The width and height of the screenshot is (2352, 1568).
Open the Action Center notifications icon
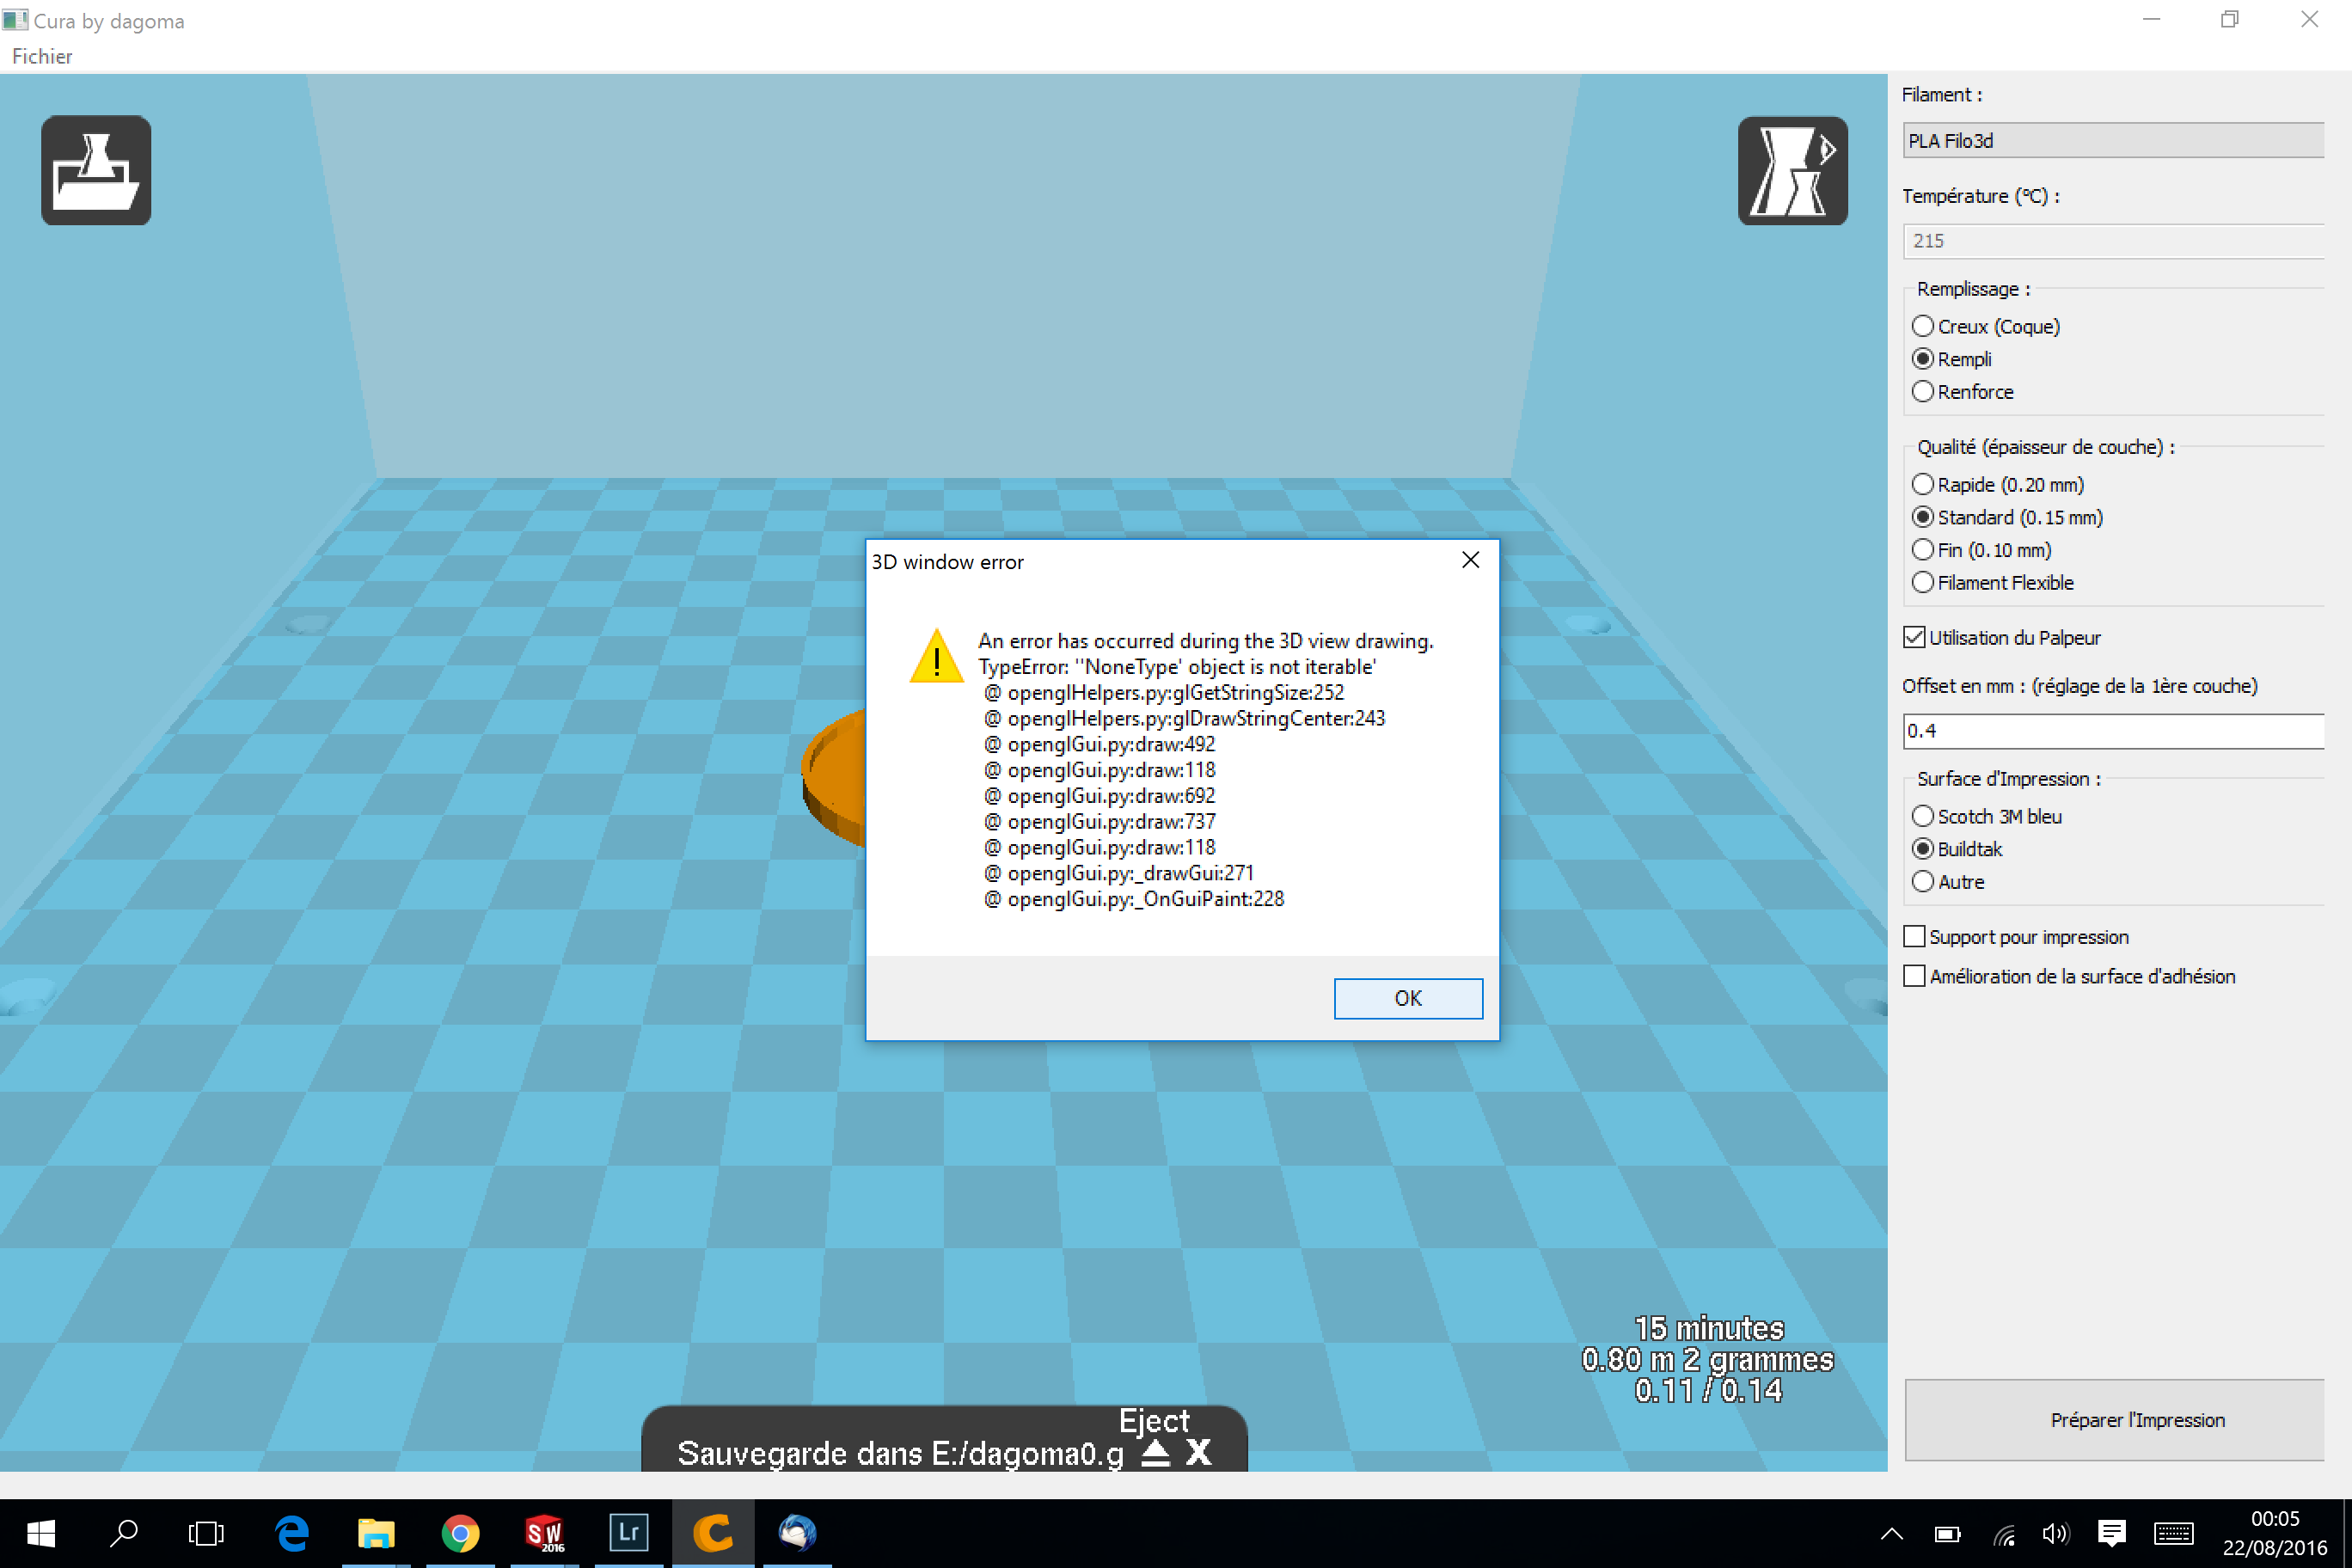point(2112,1534)
